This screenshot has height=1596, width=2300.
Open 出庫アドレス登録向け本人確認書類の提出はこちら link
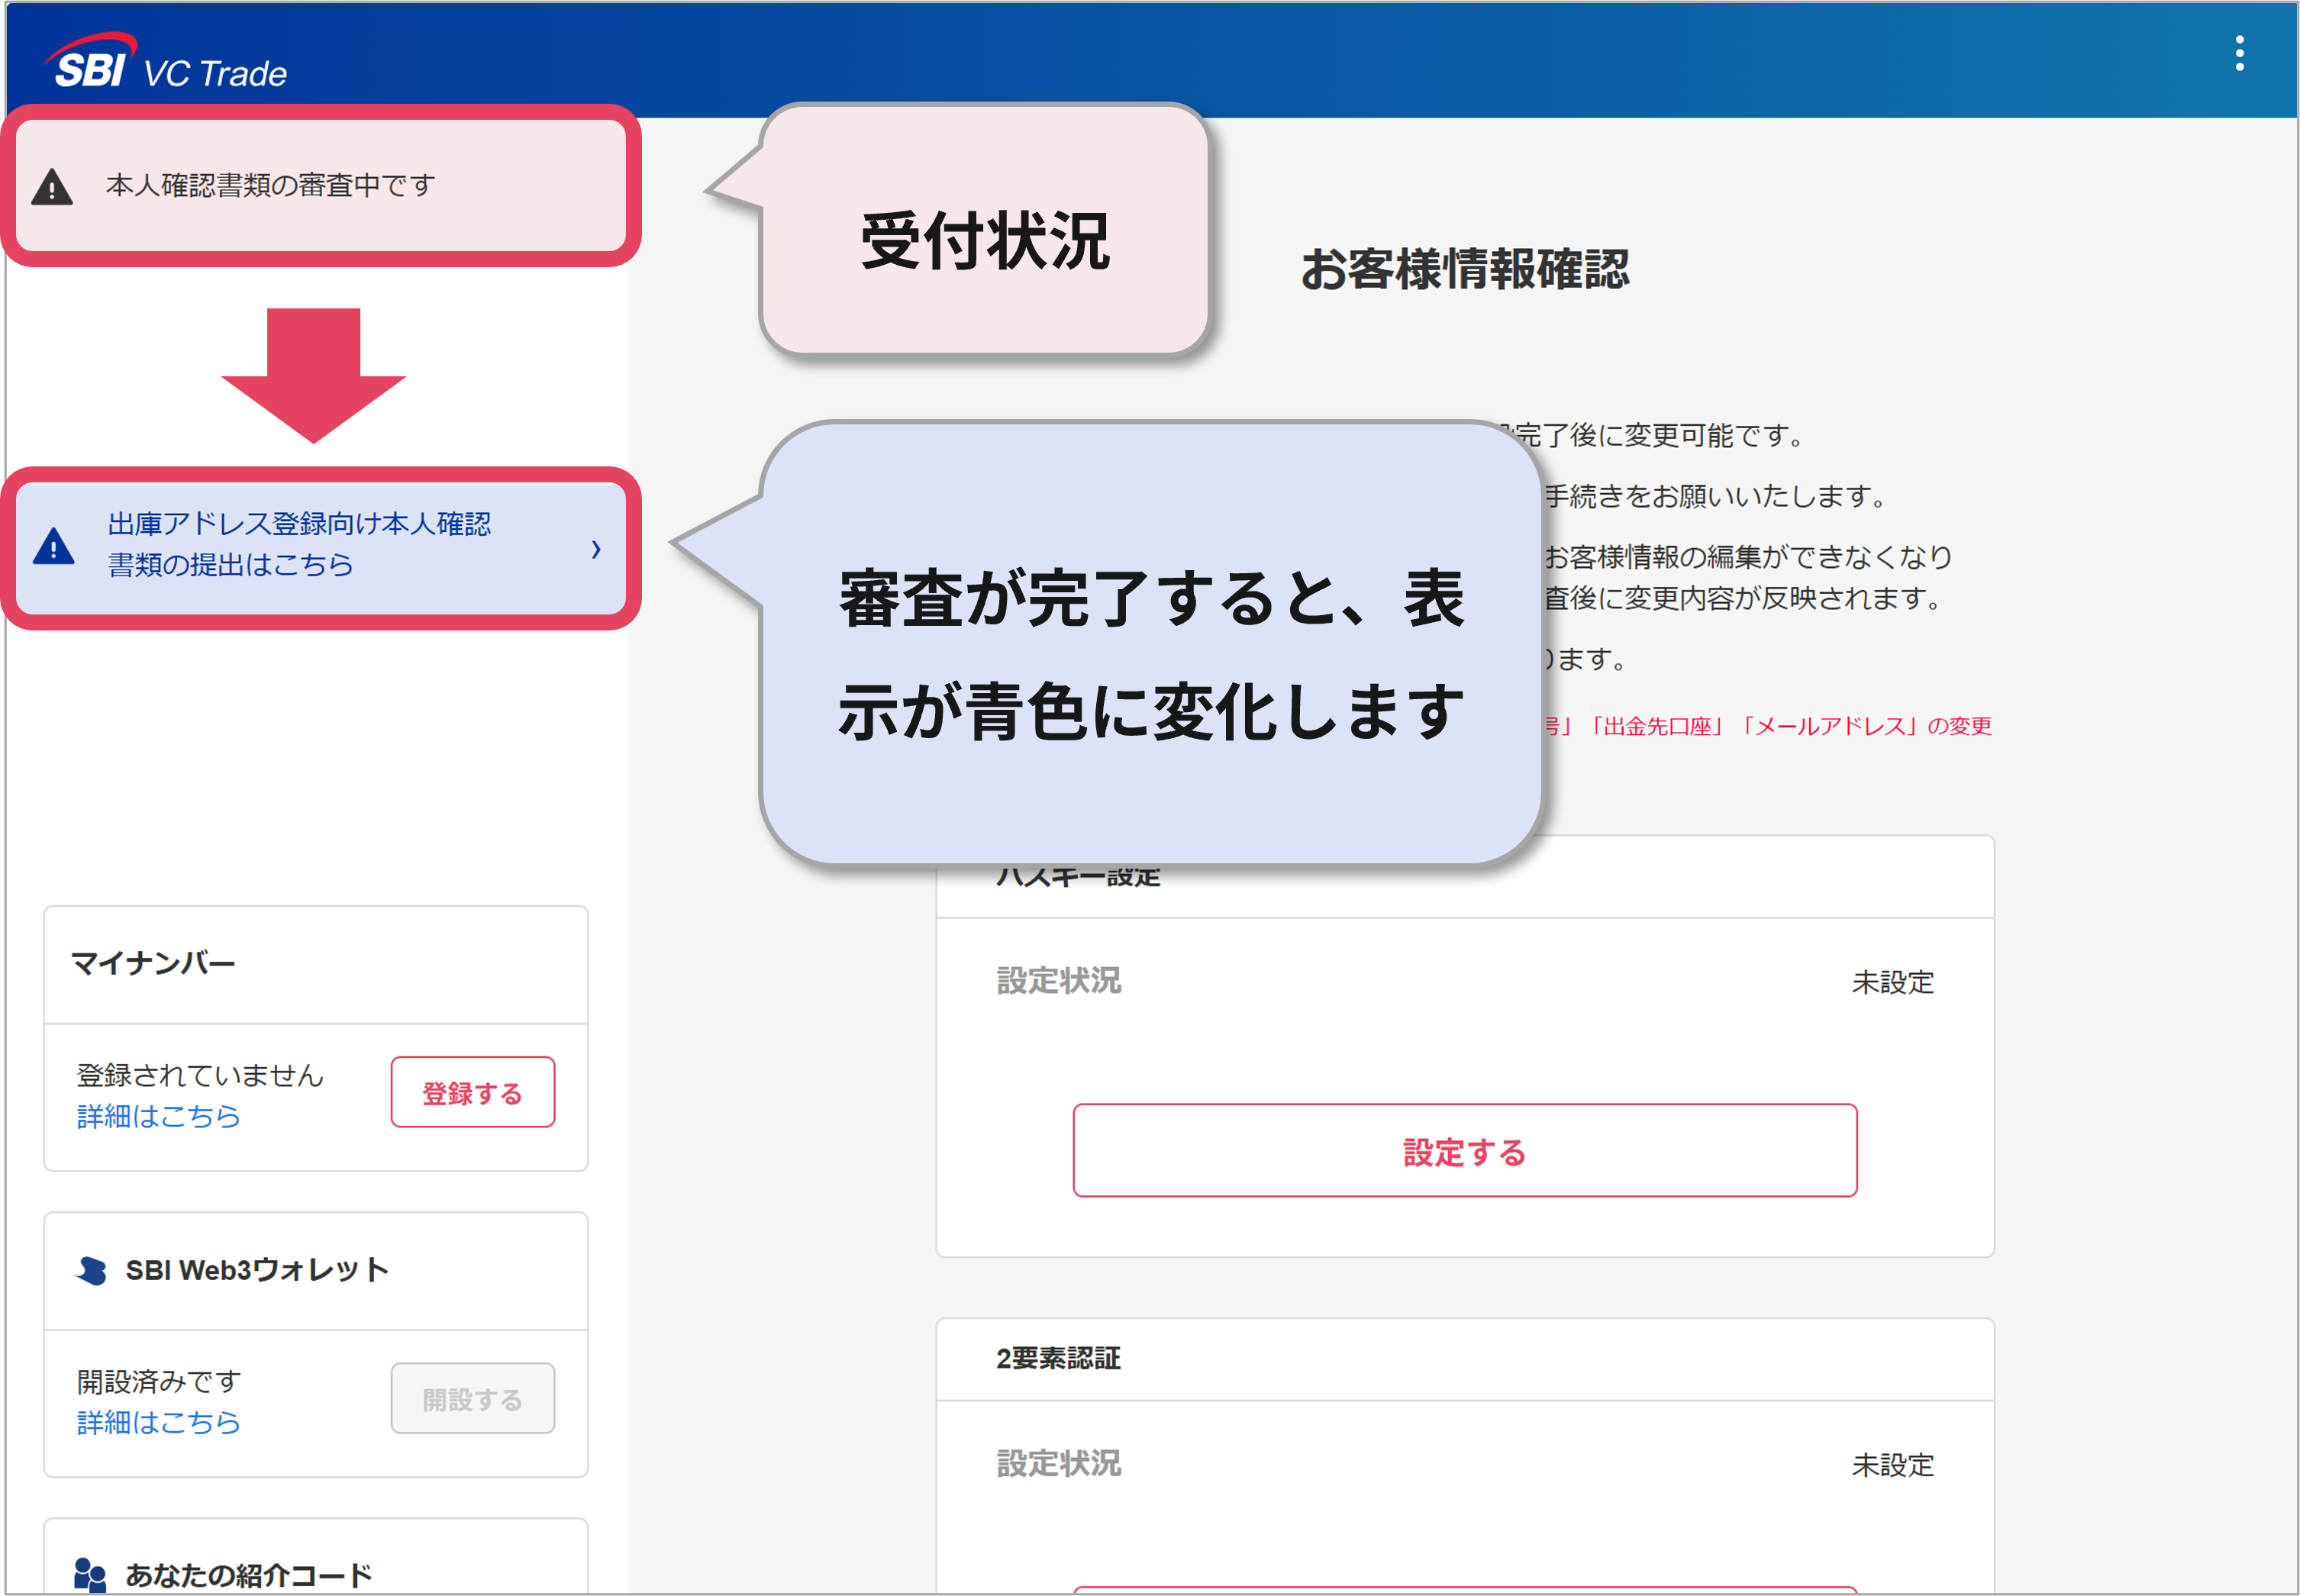(299, 544)
